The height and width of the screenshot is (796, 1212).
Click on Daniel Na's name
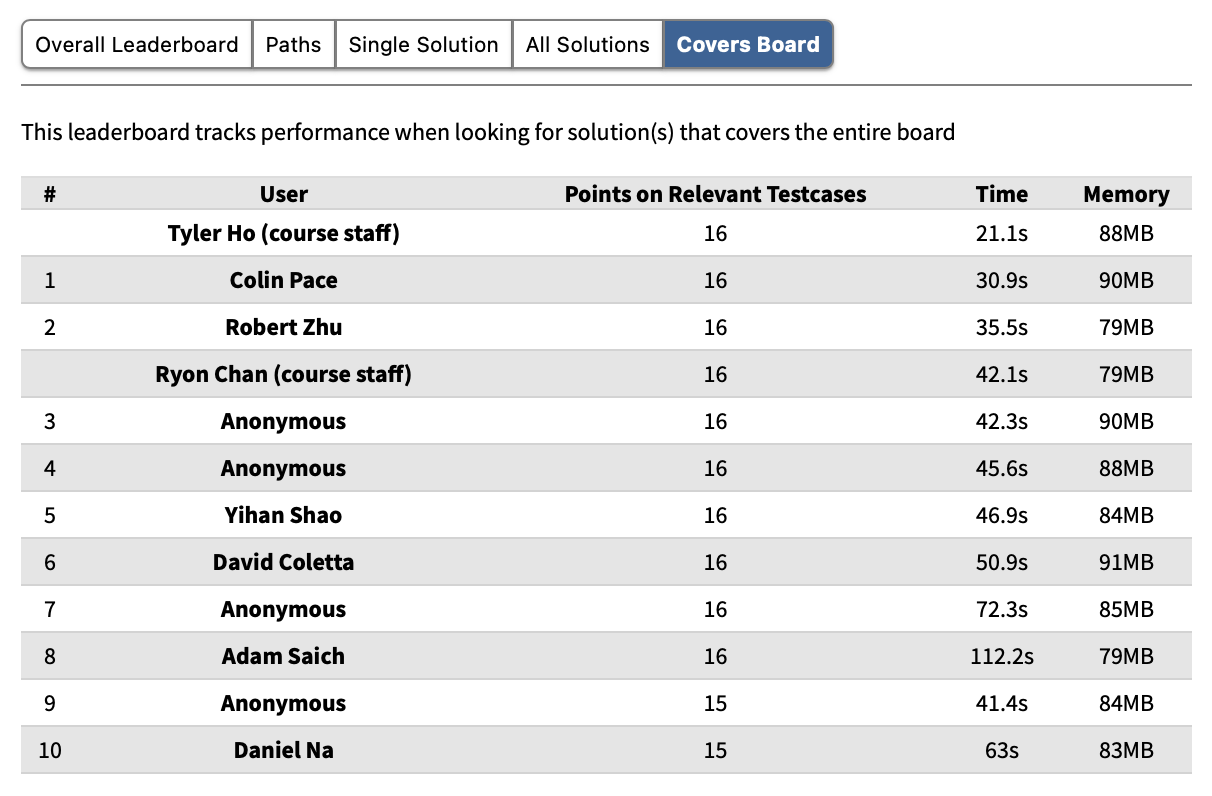point(284,750)
